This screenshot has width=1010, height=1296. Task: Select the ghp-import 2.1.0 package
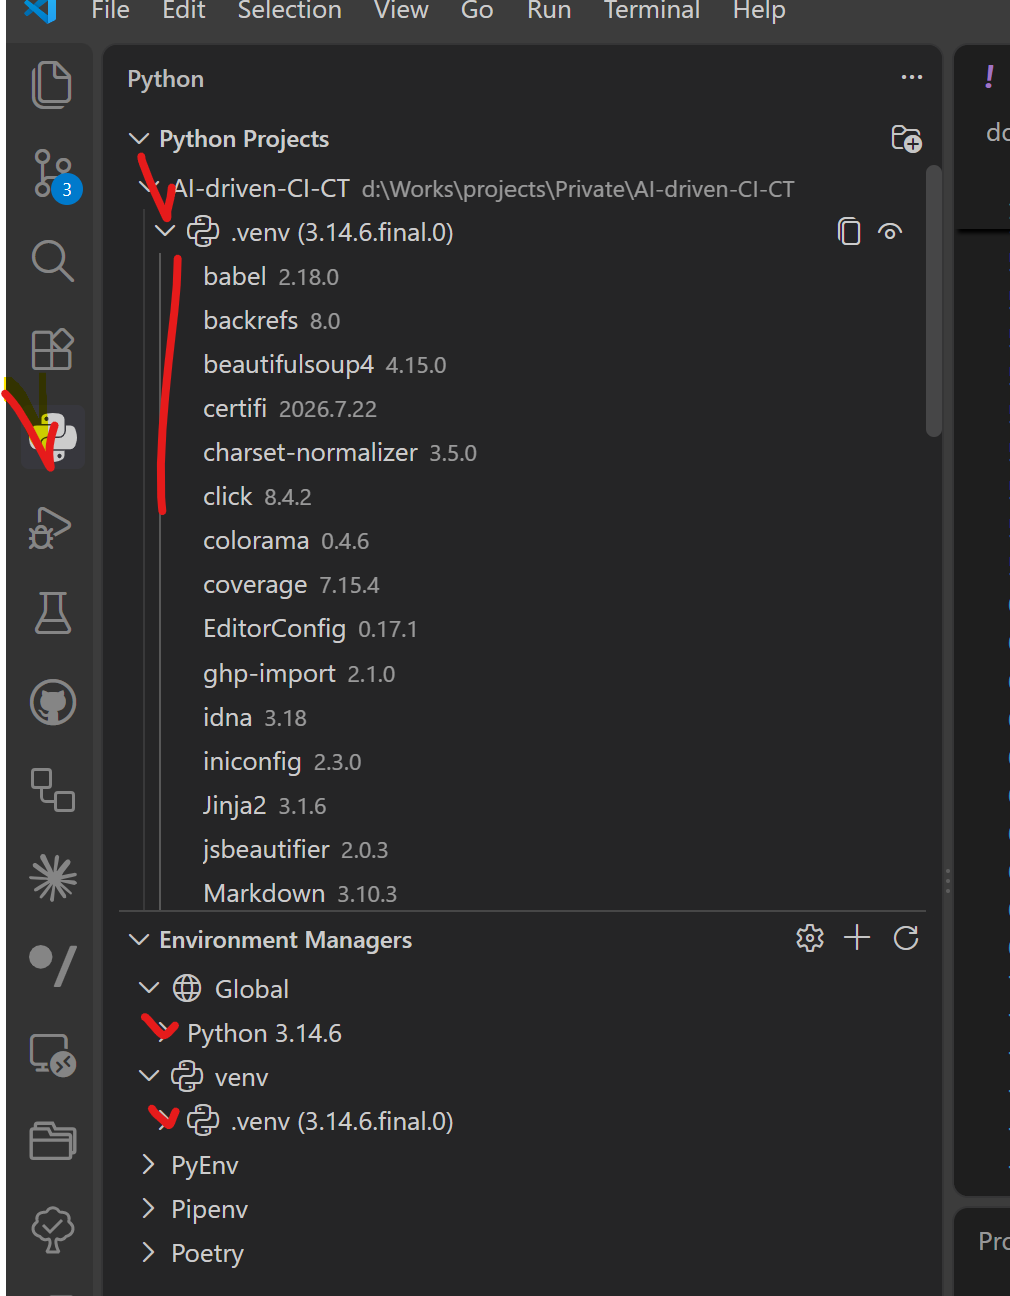[x=522, y=673]
